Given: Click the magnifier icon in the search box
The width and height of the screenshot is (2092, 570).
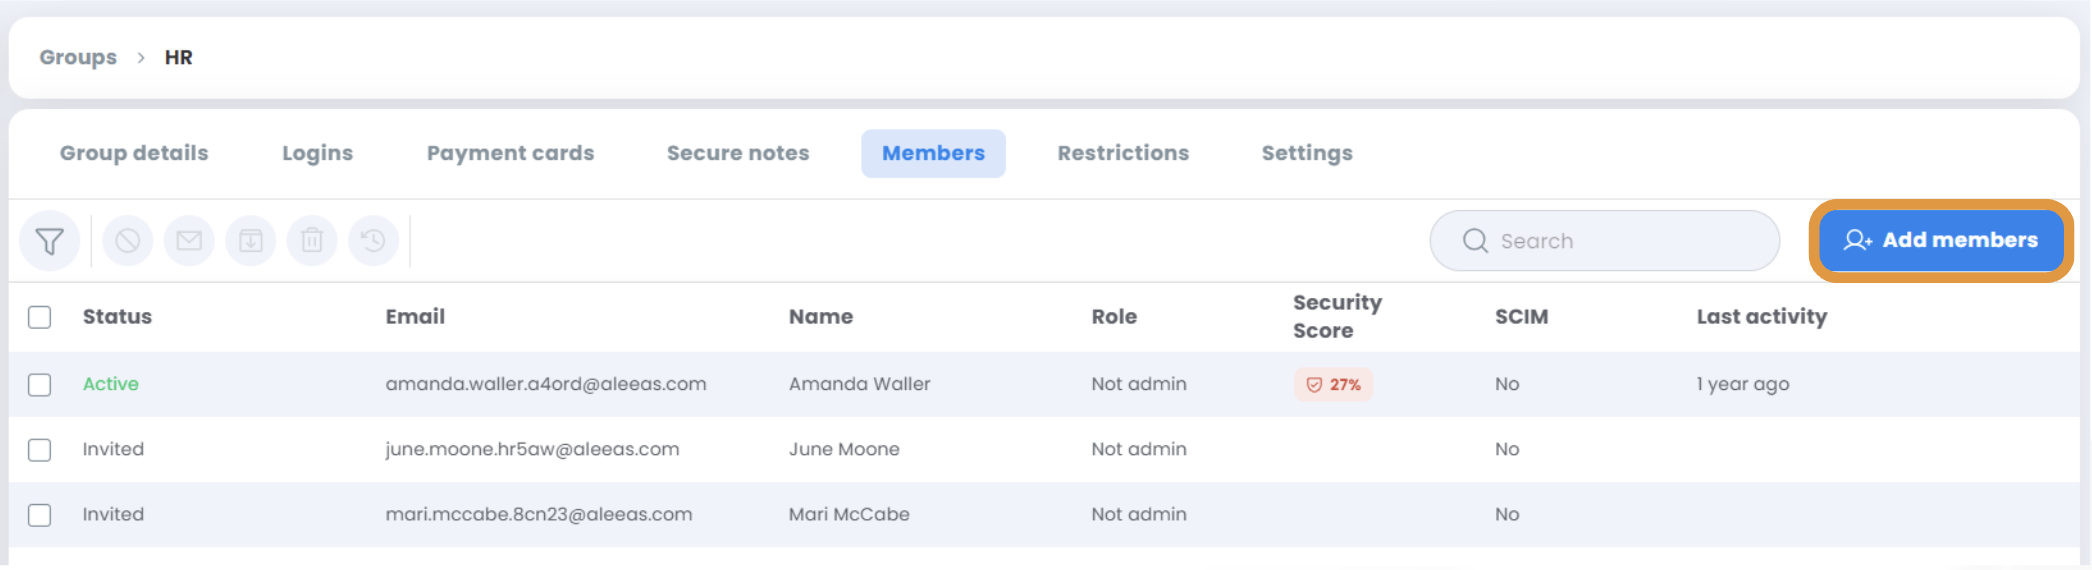Looking at the screenshot, I should 1475,241.
